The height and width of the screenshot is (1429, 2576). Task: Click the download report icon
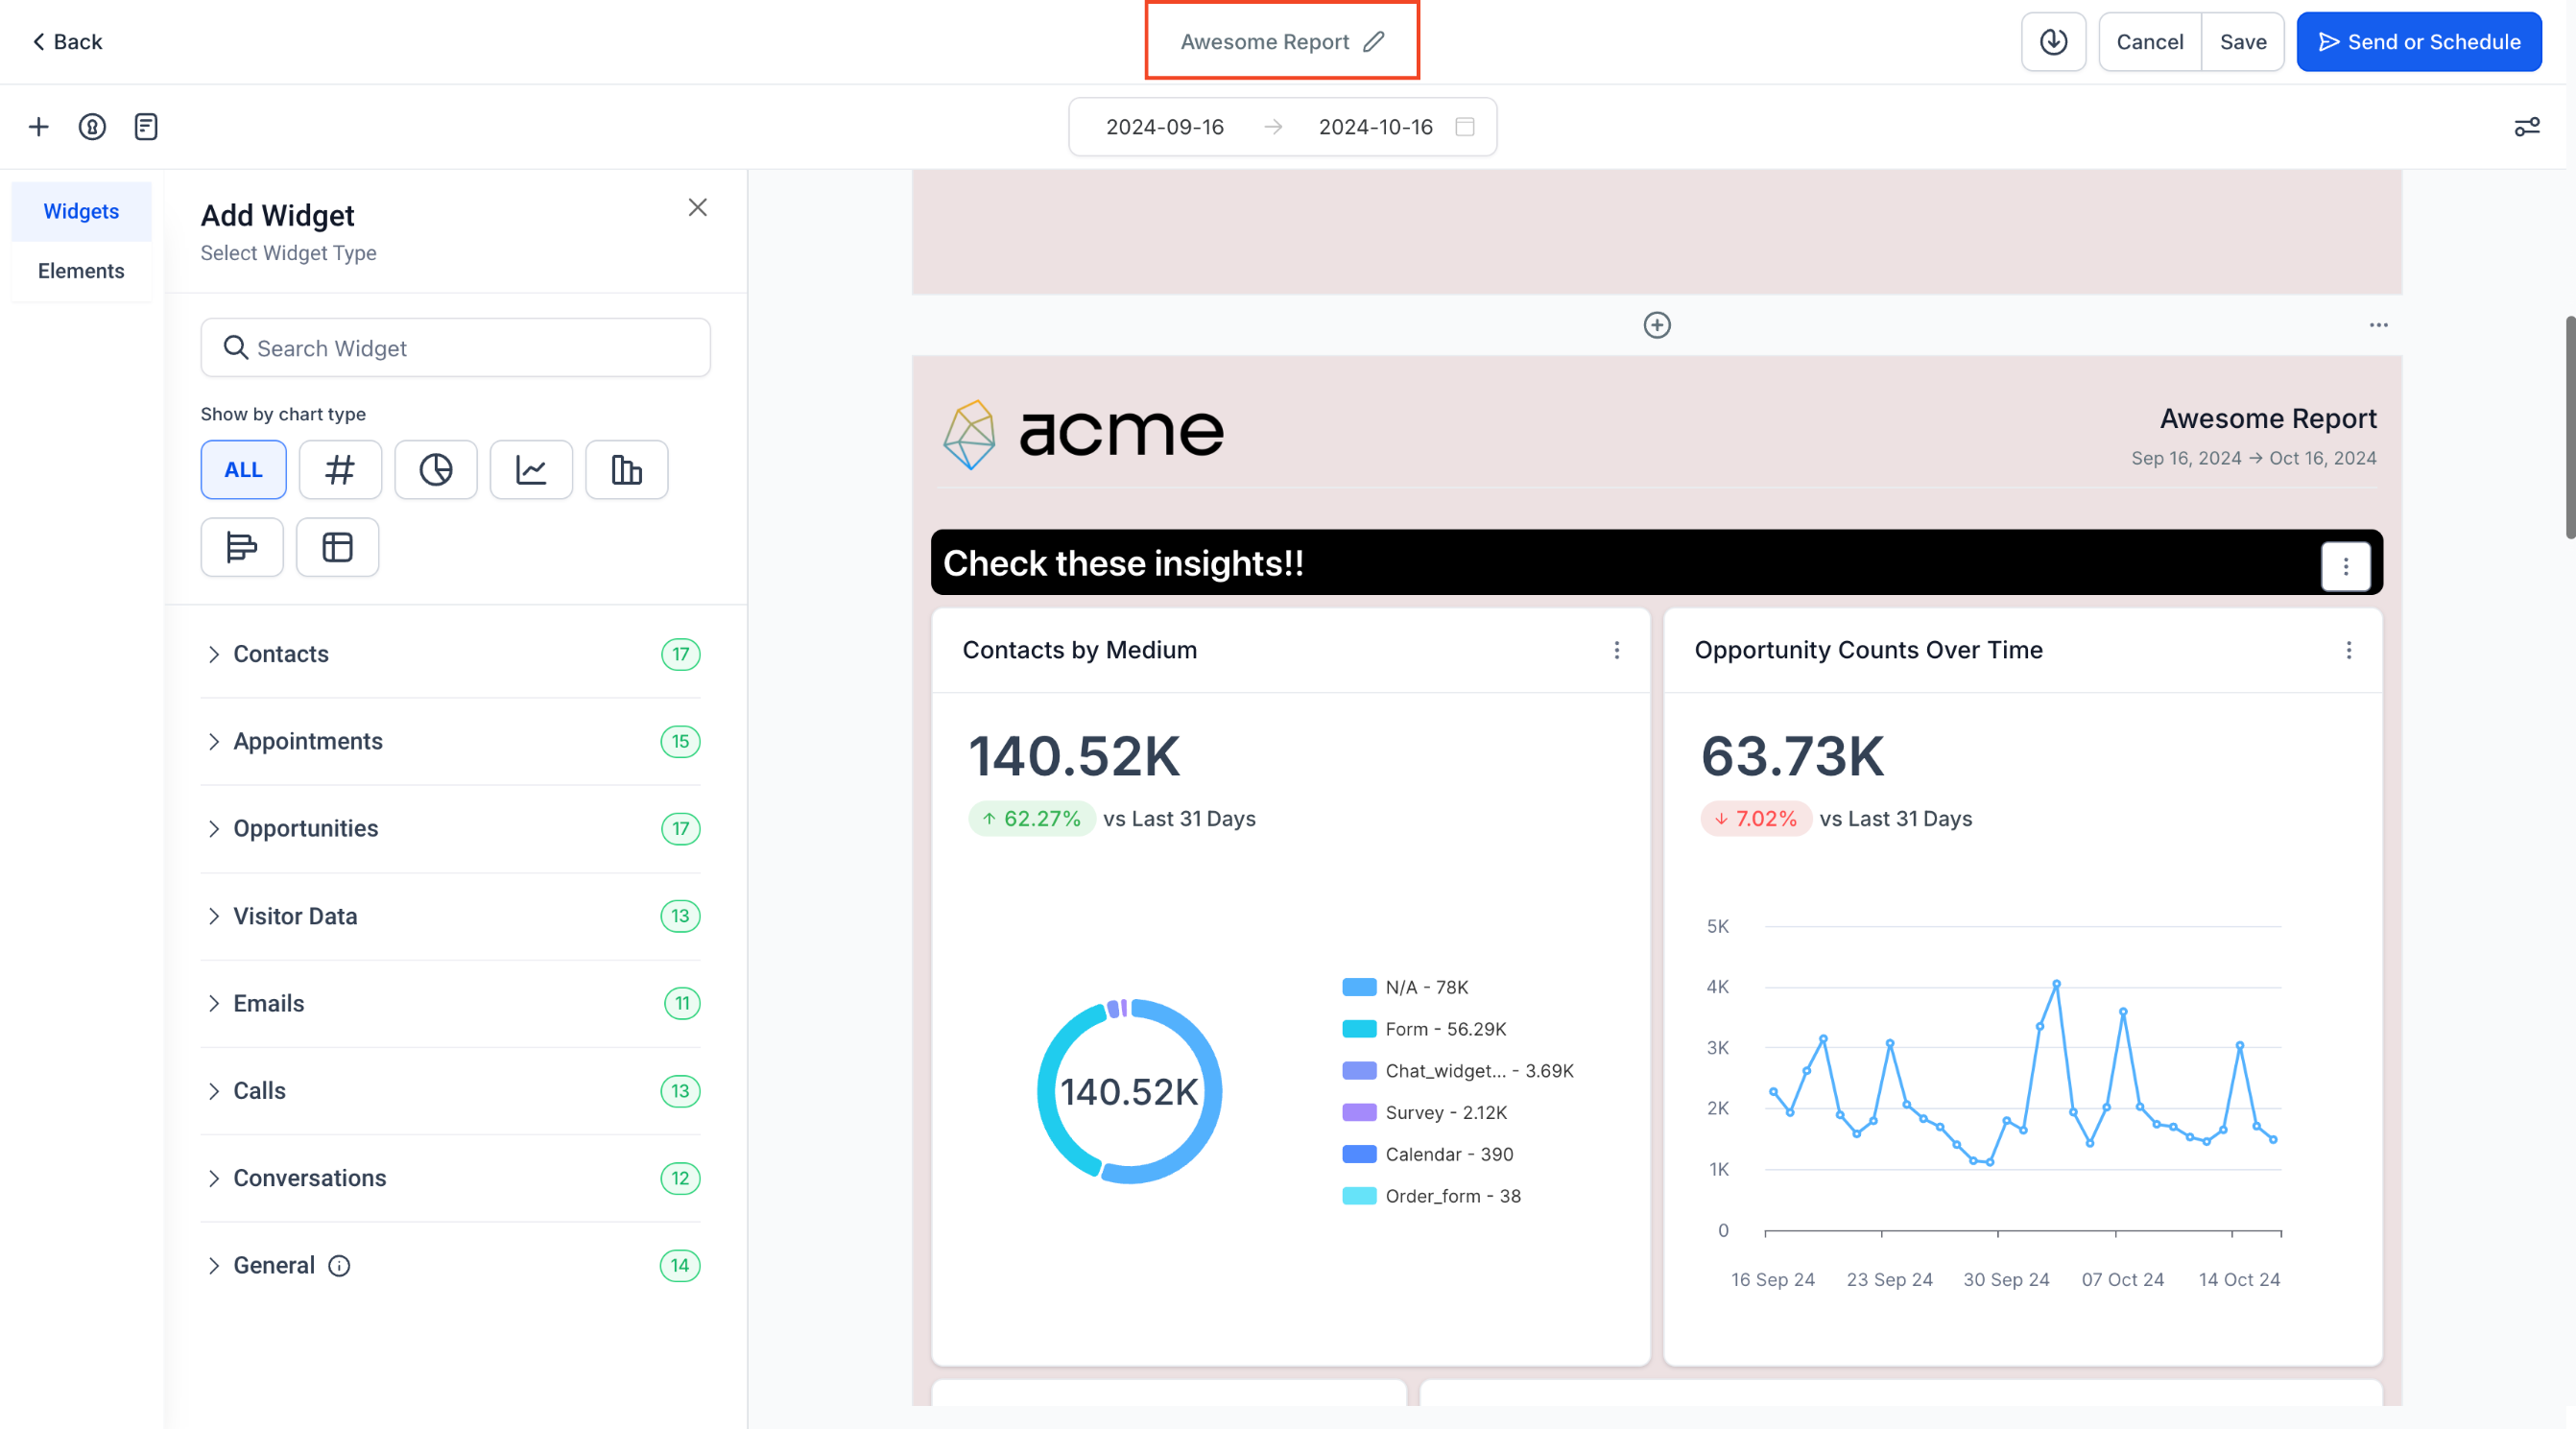pos(2053,42)
